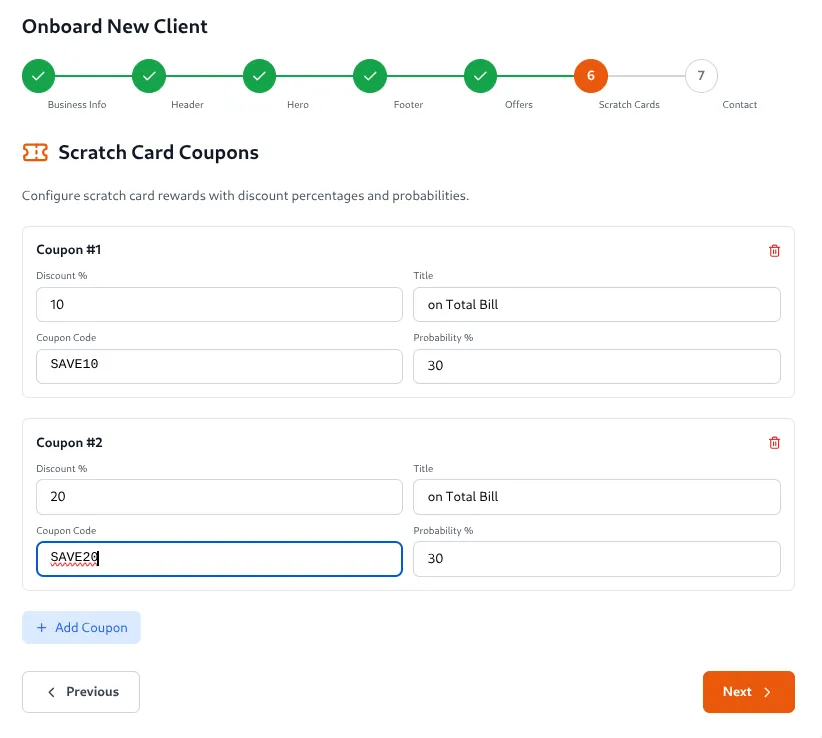This screenshot has height=738, width=822.
Task: Click the SAVE10 coupon code field
Action: tap(219, 366)
